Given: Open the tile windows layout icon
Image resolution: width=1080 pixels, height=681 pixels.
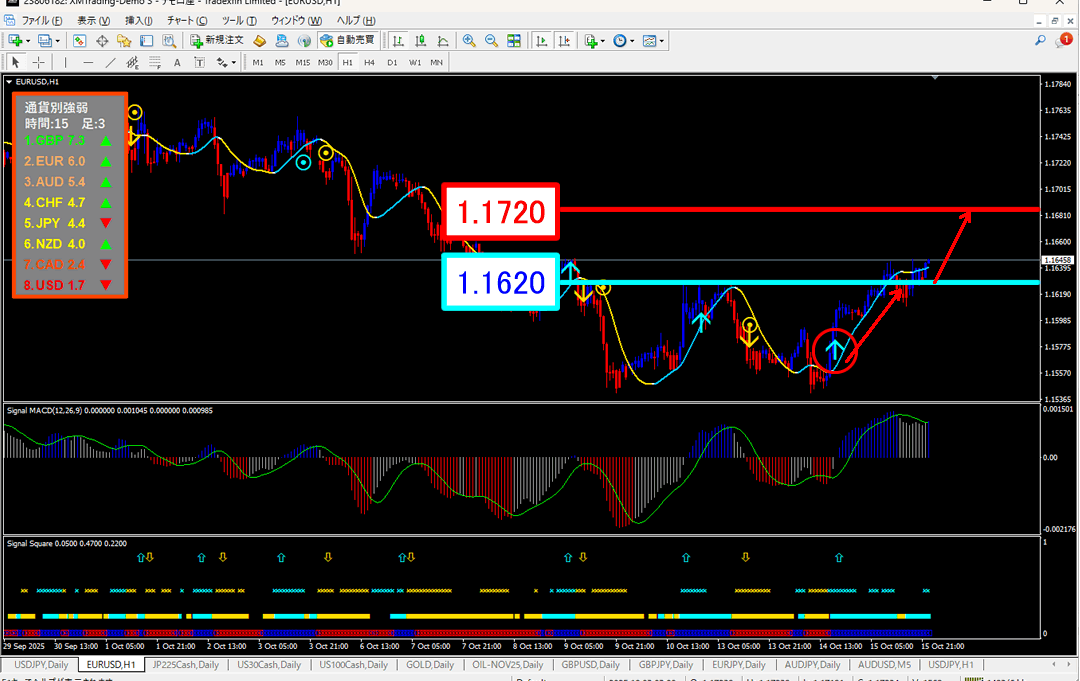Looking at the screenshot, I should click(x=514, y=40).
